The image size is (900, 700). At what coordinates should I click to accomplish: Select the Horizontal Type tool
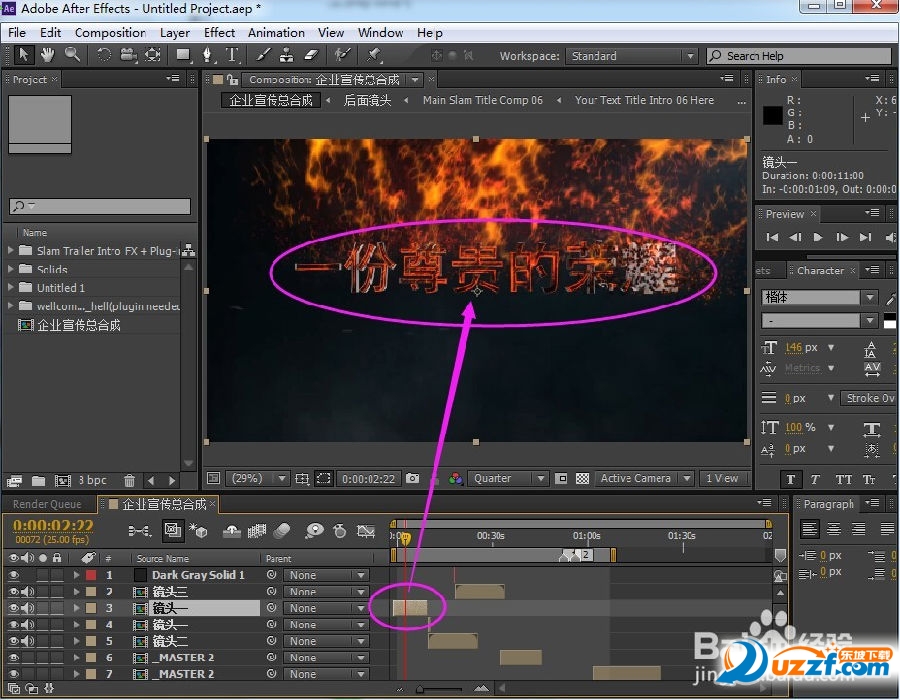232,55
